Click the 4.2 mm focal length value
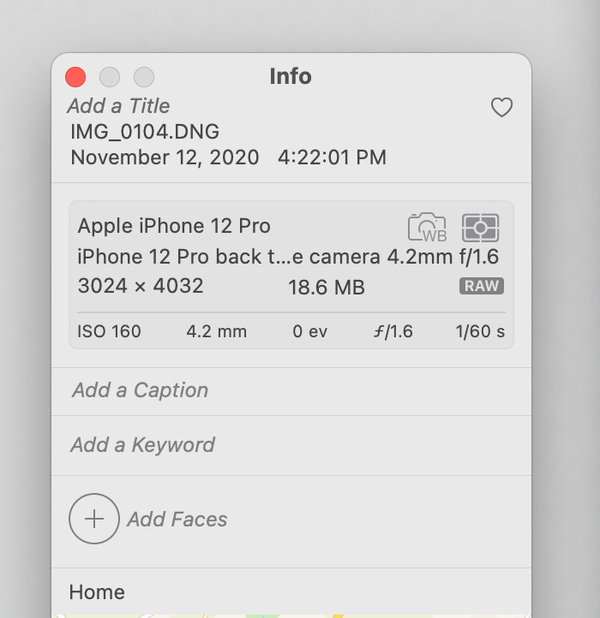 click(x=216, y=331)
